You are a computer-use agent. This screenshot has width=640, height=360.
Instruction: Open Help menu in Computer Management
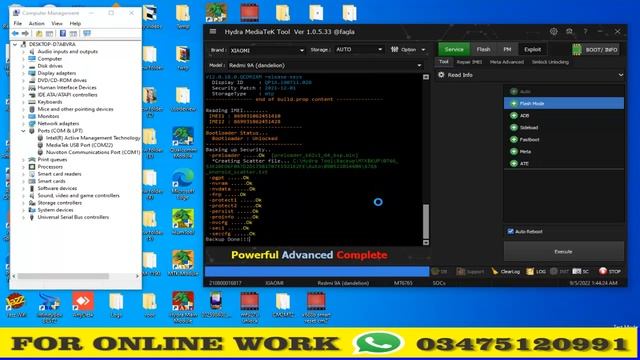pyautogui.click(x=75, y=23)
